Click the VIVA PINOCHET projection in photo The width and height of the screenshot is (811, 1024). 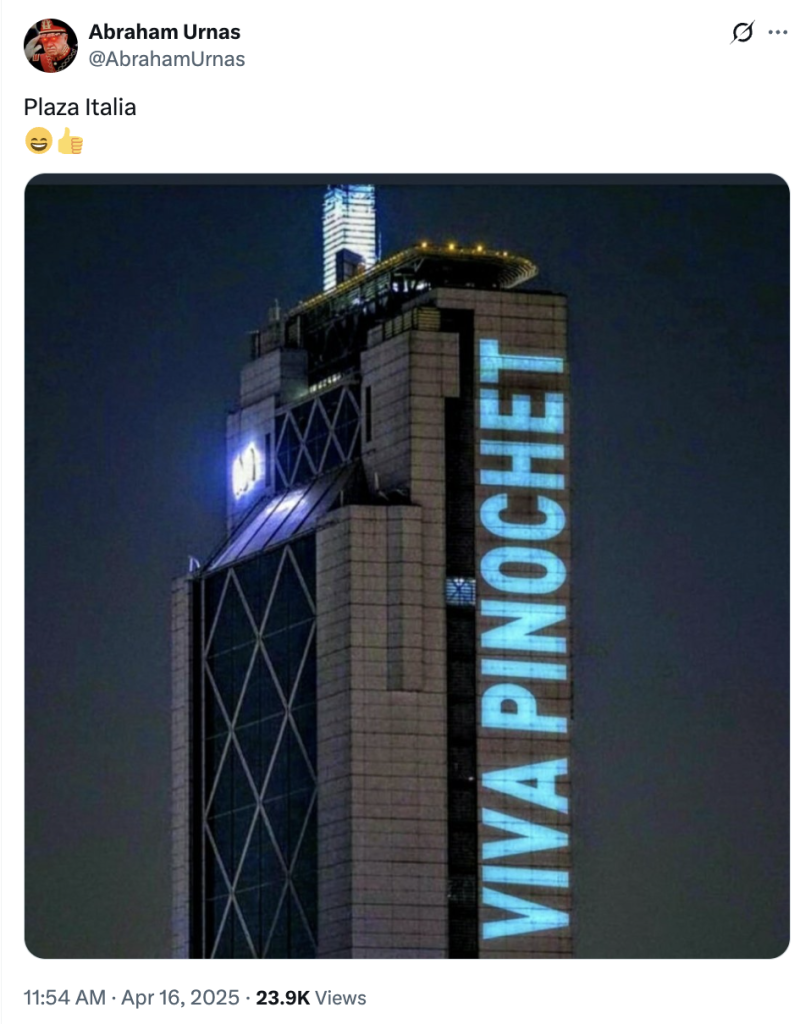[x=523, y=639]
